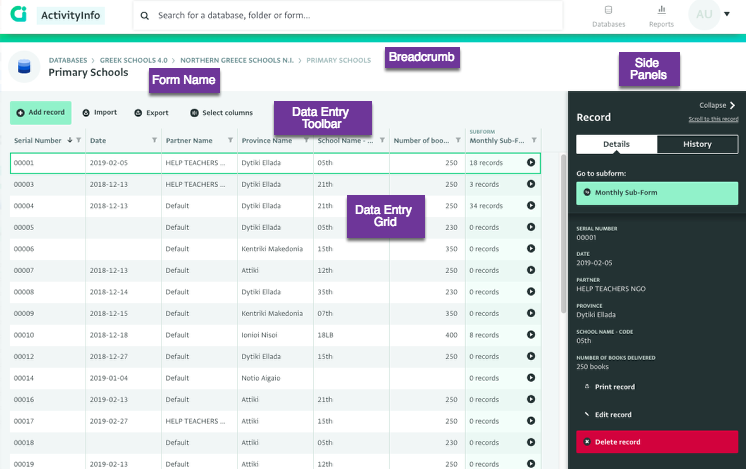The width and height of the screenshot is (746, 469).
Task: Open subform arrow for record 00010
Action: (531, 334)
